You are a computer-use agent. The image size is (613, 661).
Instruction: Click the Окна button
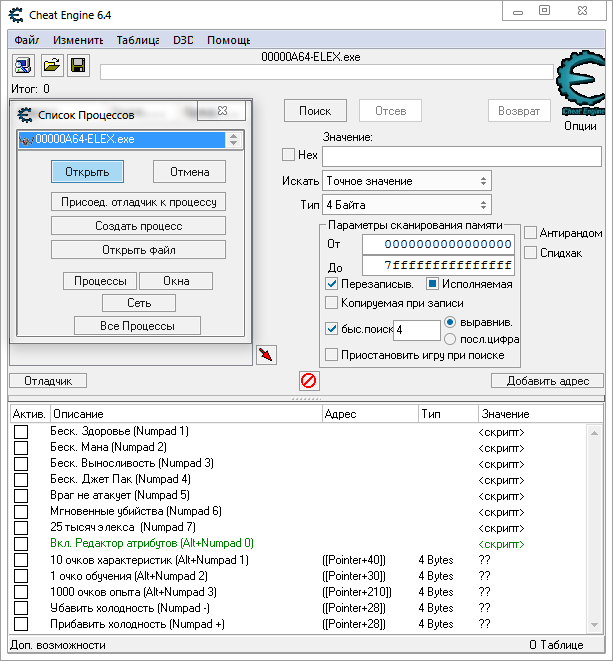click(x=176, y=281)
